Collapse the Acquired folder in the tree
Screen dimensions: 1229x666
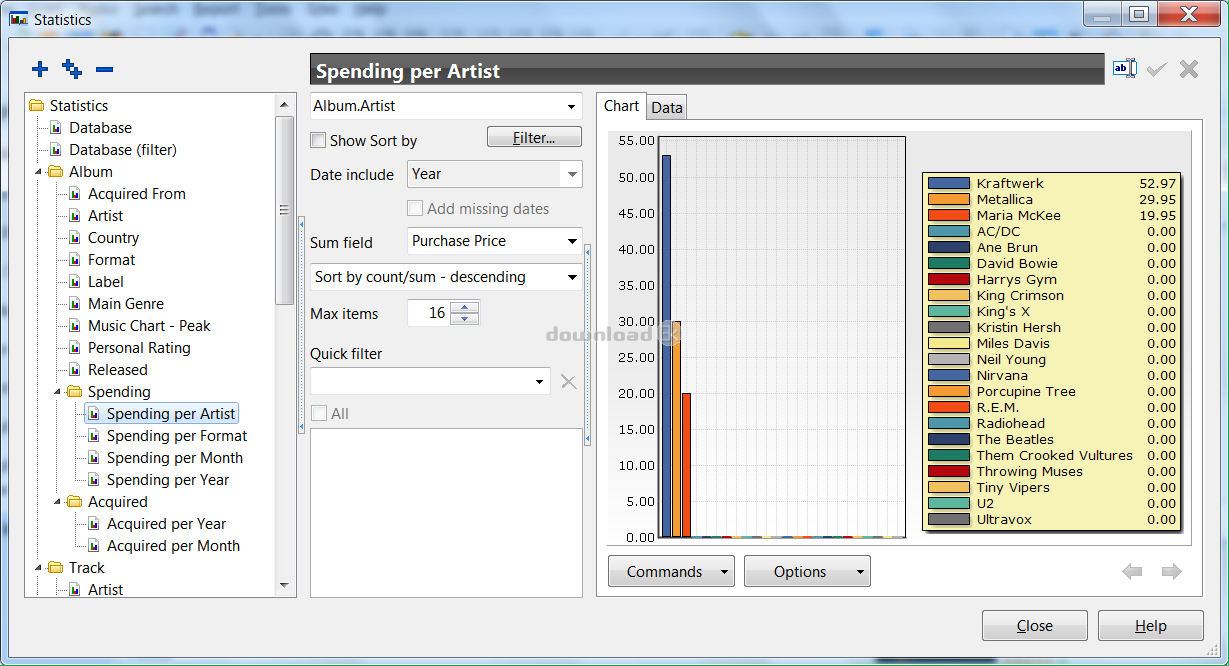pyautogui.click(x=57, y=502)
